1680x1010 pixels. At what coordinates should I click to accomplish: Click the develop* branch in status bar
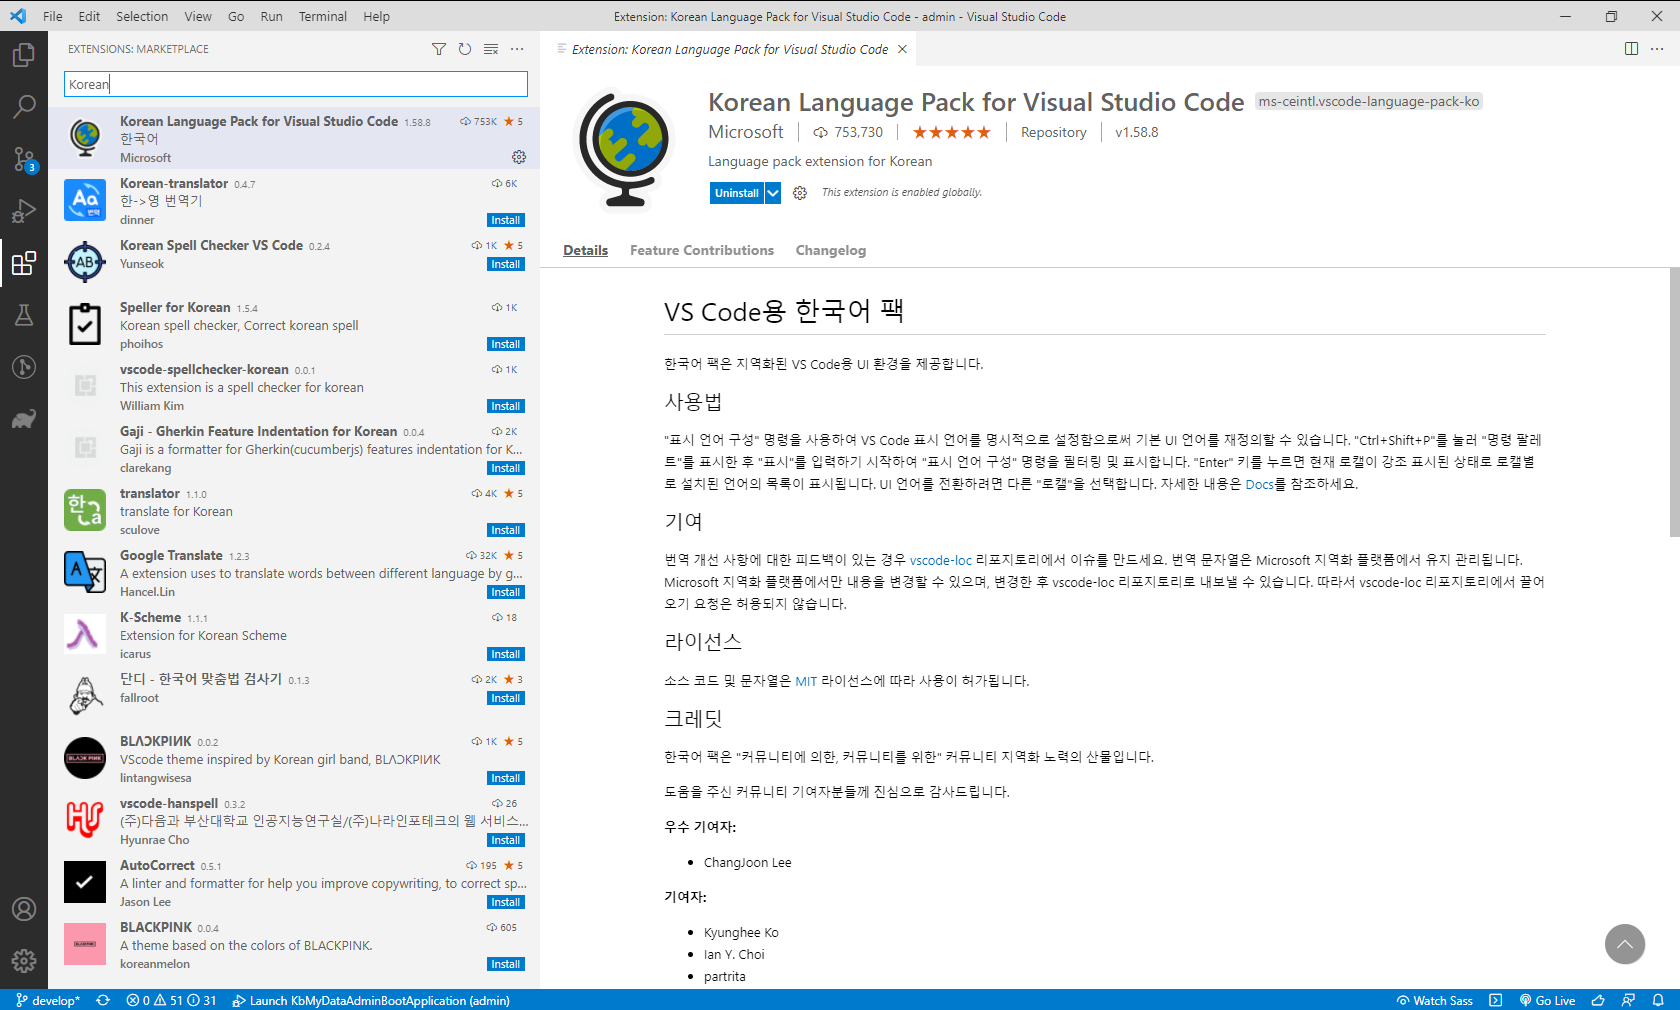48,1000
